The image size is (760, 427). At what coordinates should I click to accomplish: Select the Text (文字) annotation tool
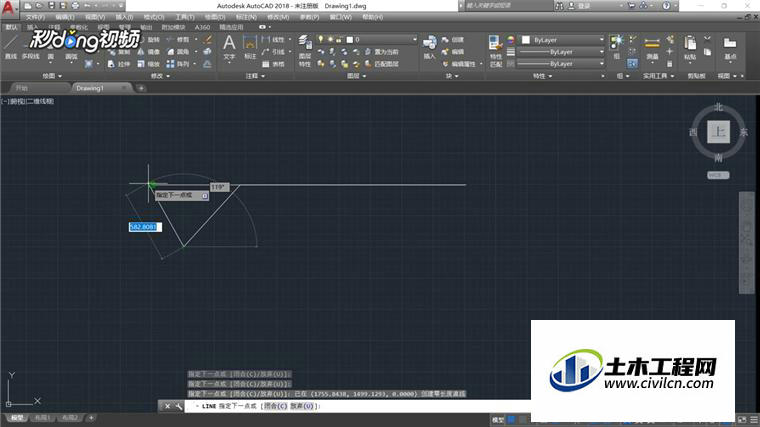coord(229,47)
